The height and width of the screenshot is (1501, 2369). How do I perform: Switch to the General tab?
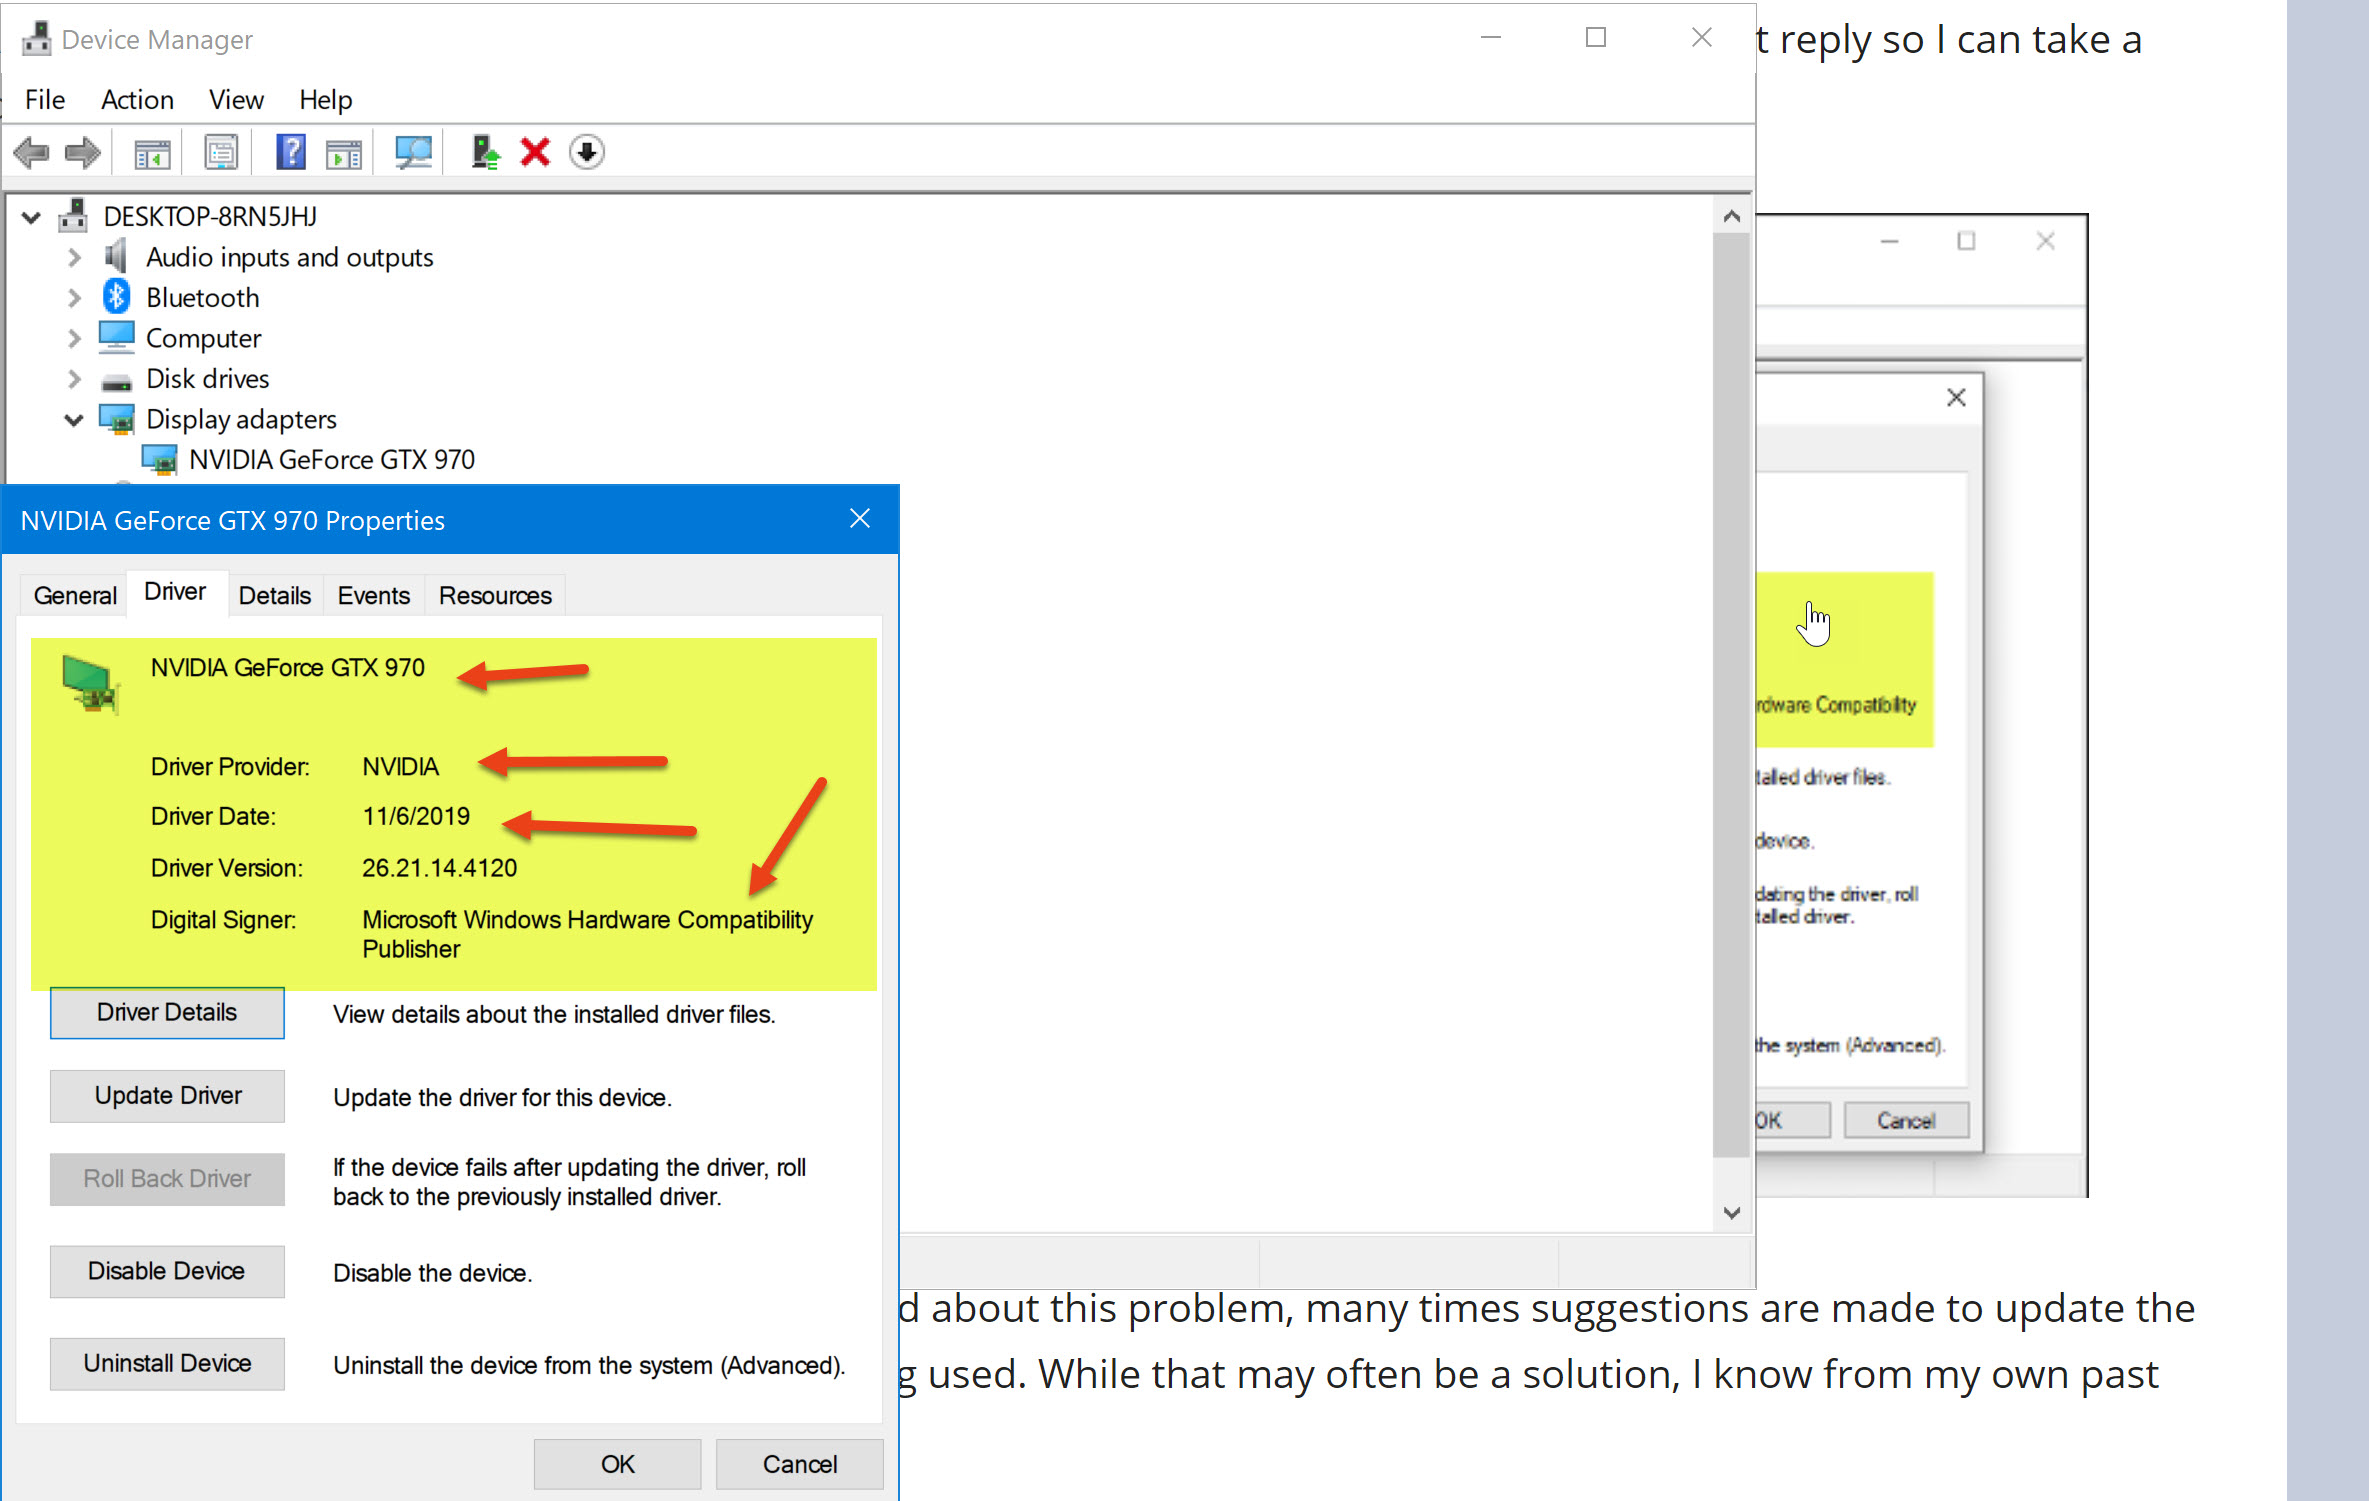75,596
